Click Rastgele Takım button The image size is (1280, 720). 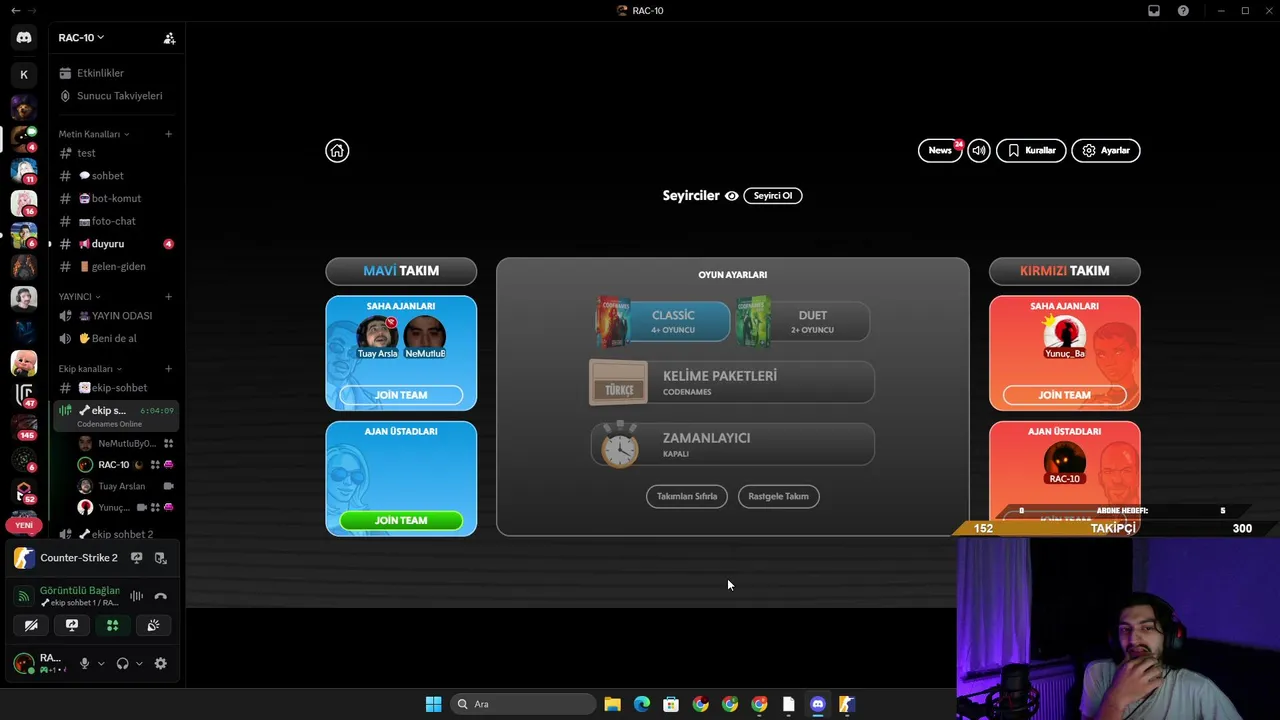[x=779, y=496]
